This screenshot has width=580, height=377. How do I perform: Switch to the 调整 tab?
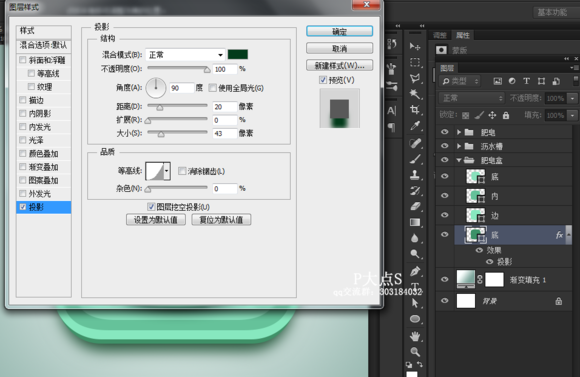point(440,35)
